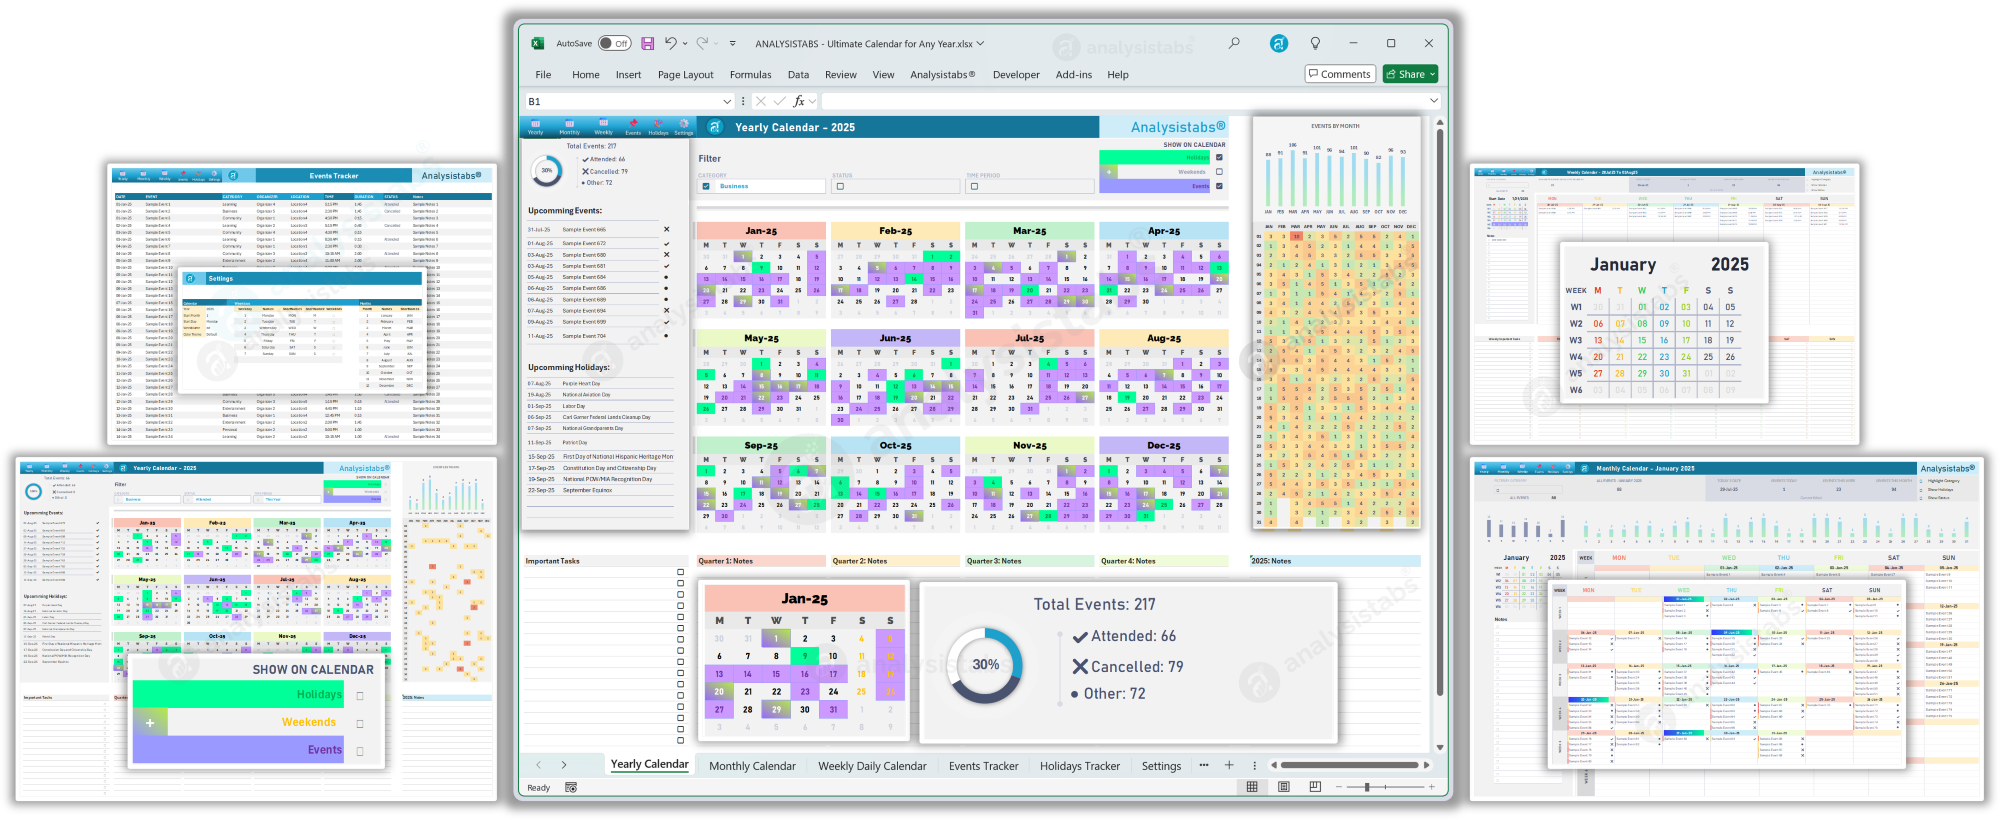Tick the Weekends checkbox in the enlarged Show on Calendar panel
Viewport: 2000px width, 820px height.
360,723
